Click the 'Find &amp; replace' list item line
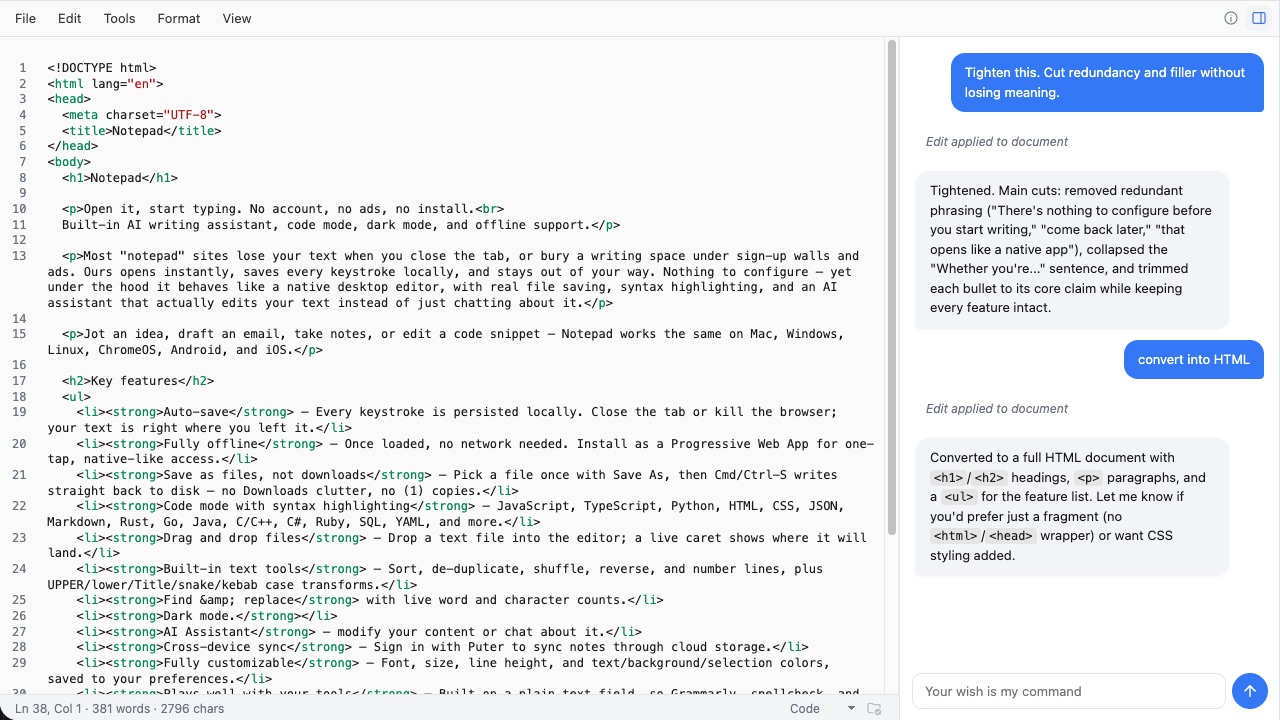This screenshot has width=1280, height=720. coord(370,600)
